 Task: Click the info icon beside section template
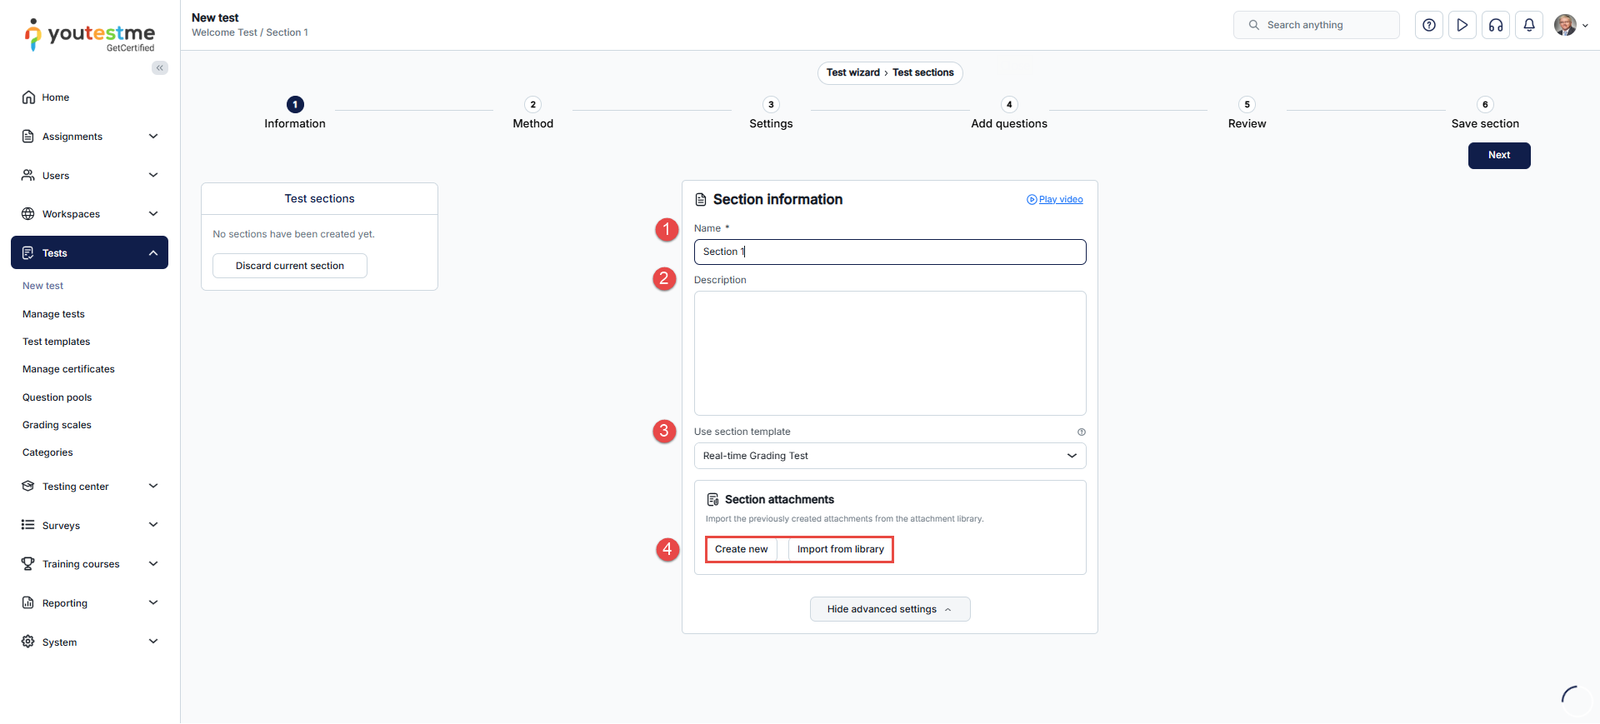point(1081,432)
